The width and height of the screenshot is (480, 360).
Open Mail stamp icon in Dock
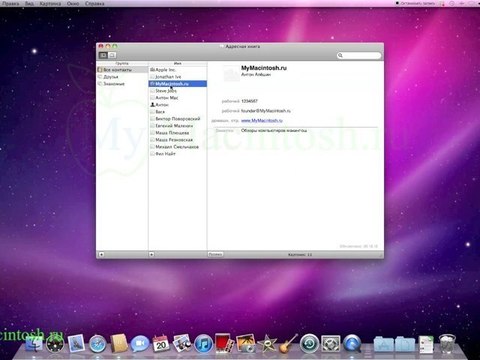76,344
